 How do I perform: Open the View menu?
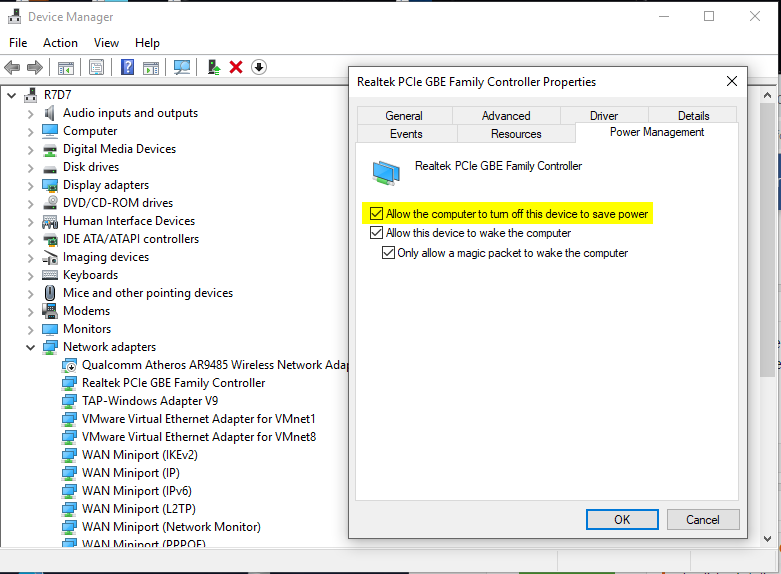coord(107,43)
